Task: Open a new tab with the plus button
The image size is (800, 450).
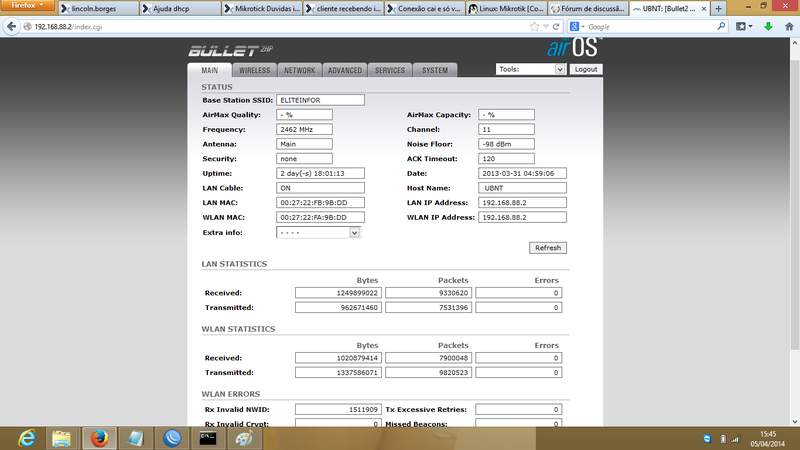Action: pos(718,9)
